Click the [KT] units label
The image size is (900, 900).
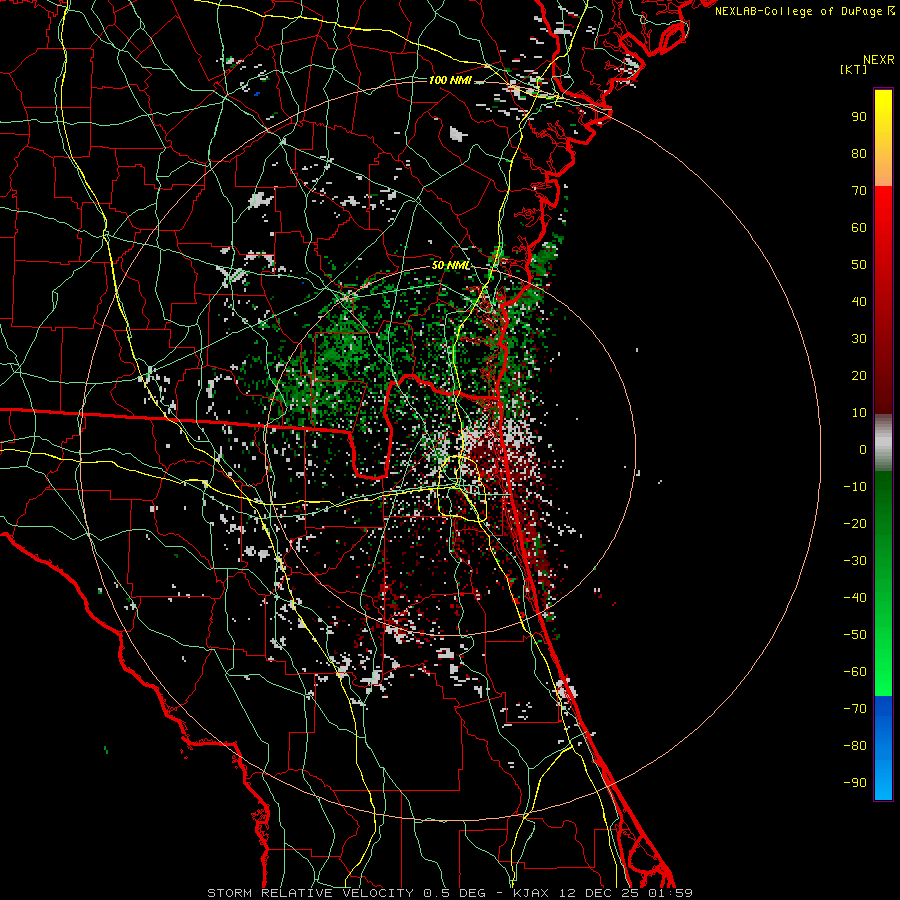tap(854, 69)
